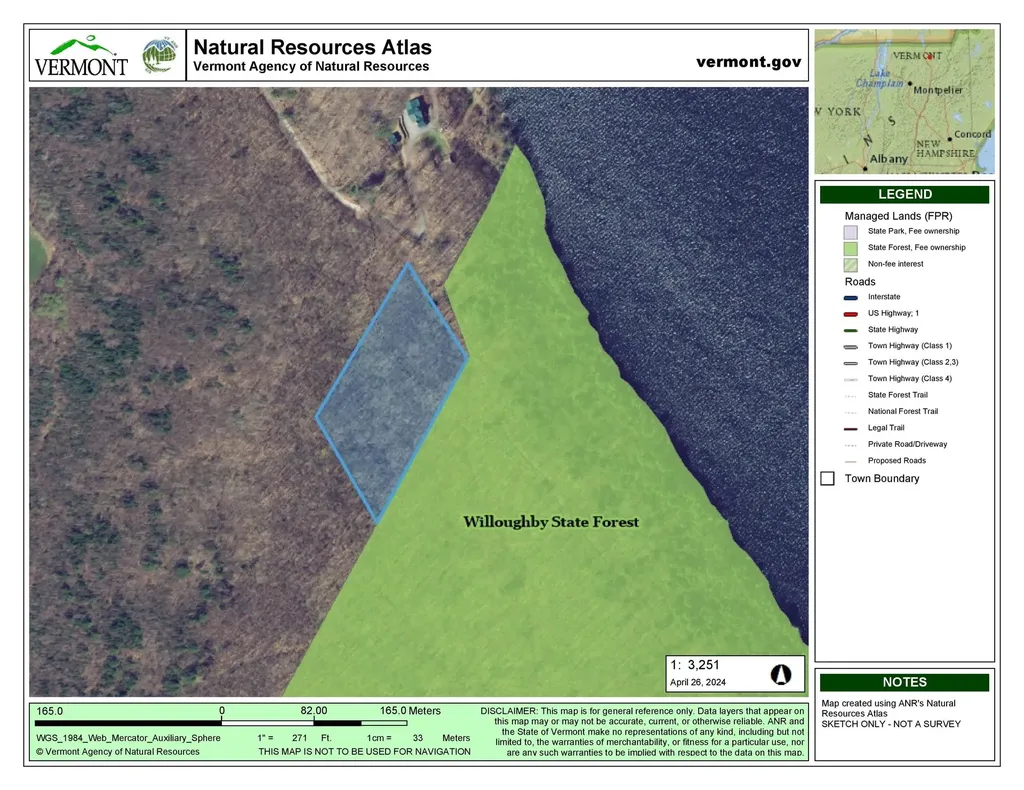Click the north arrow compass icon
The image size is (1024, 790).
781,674
